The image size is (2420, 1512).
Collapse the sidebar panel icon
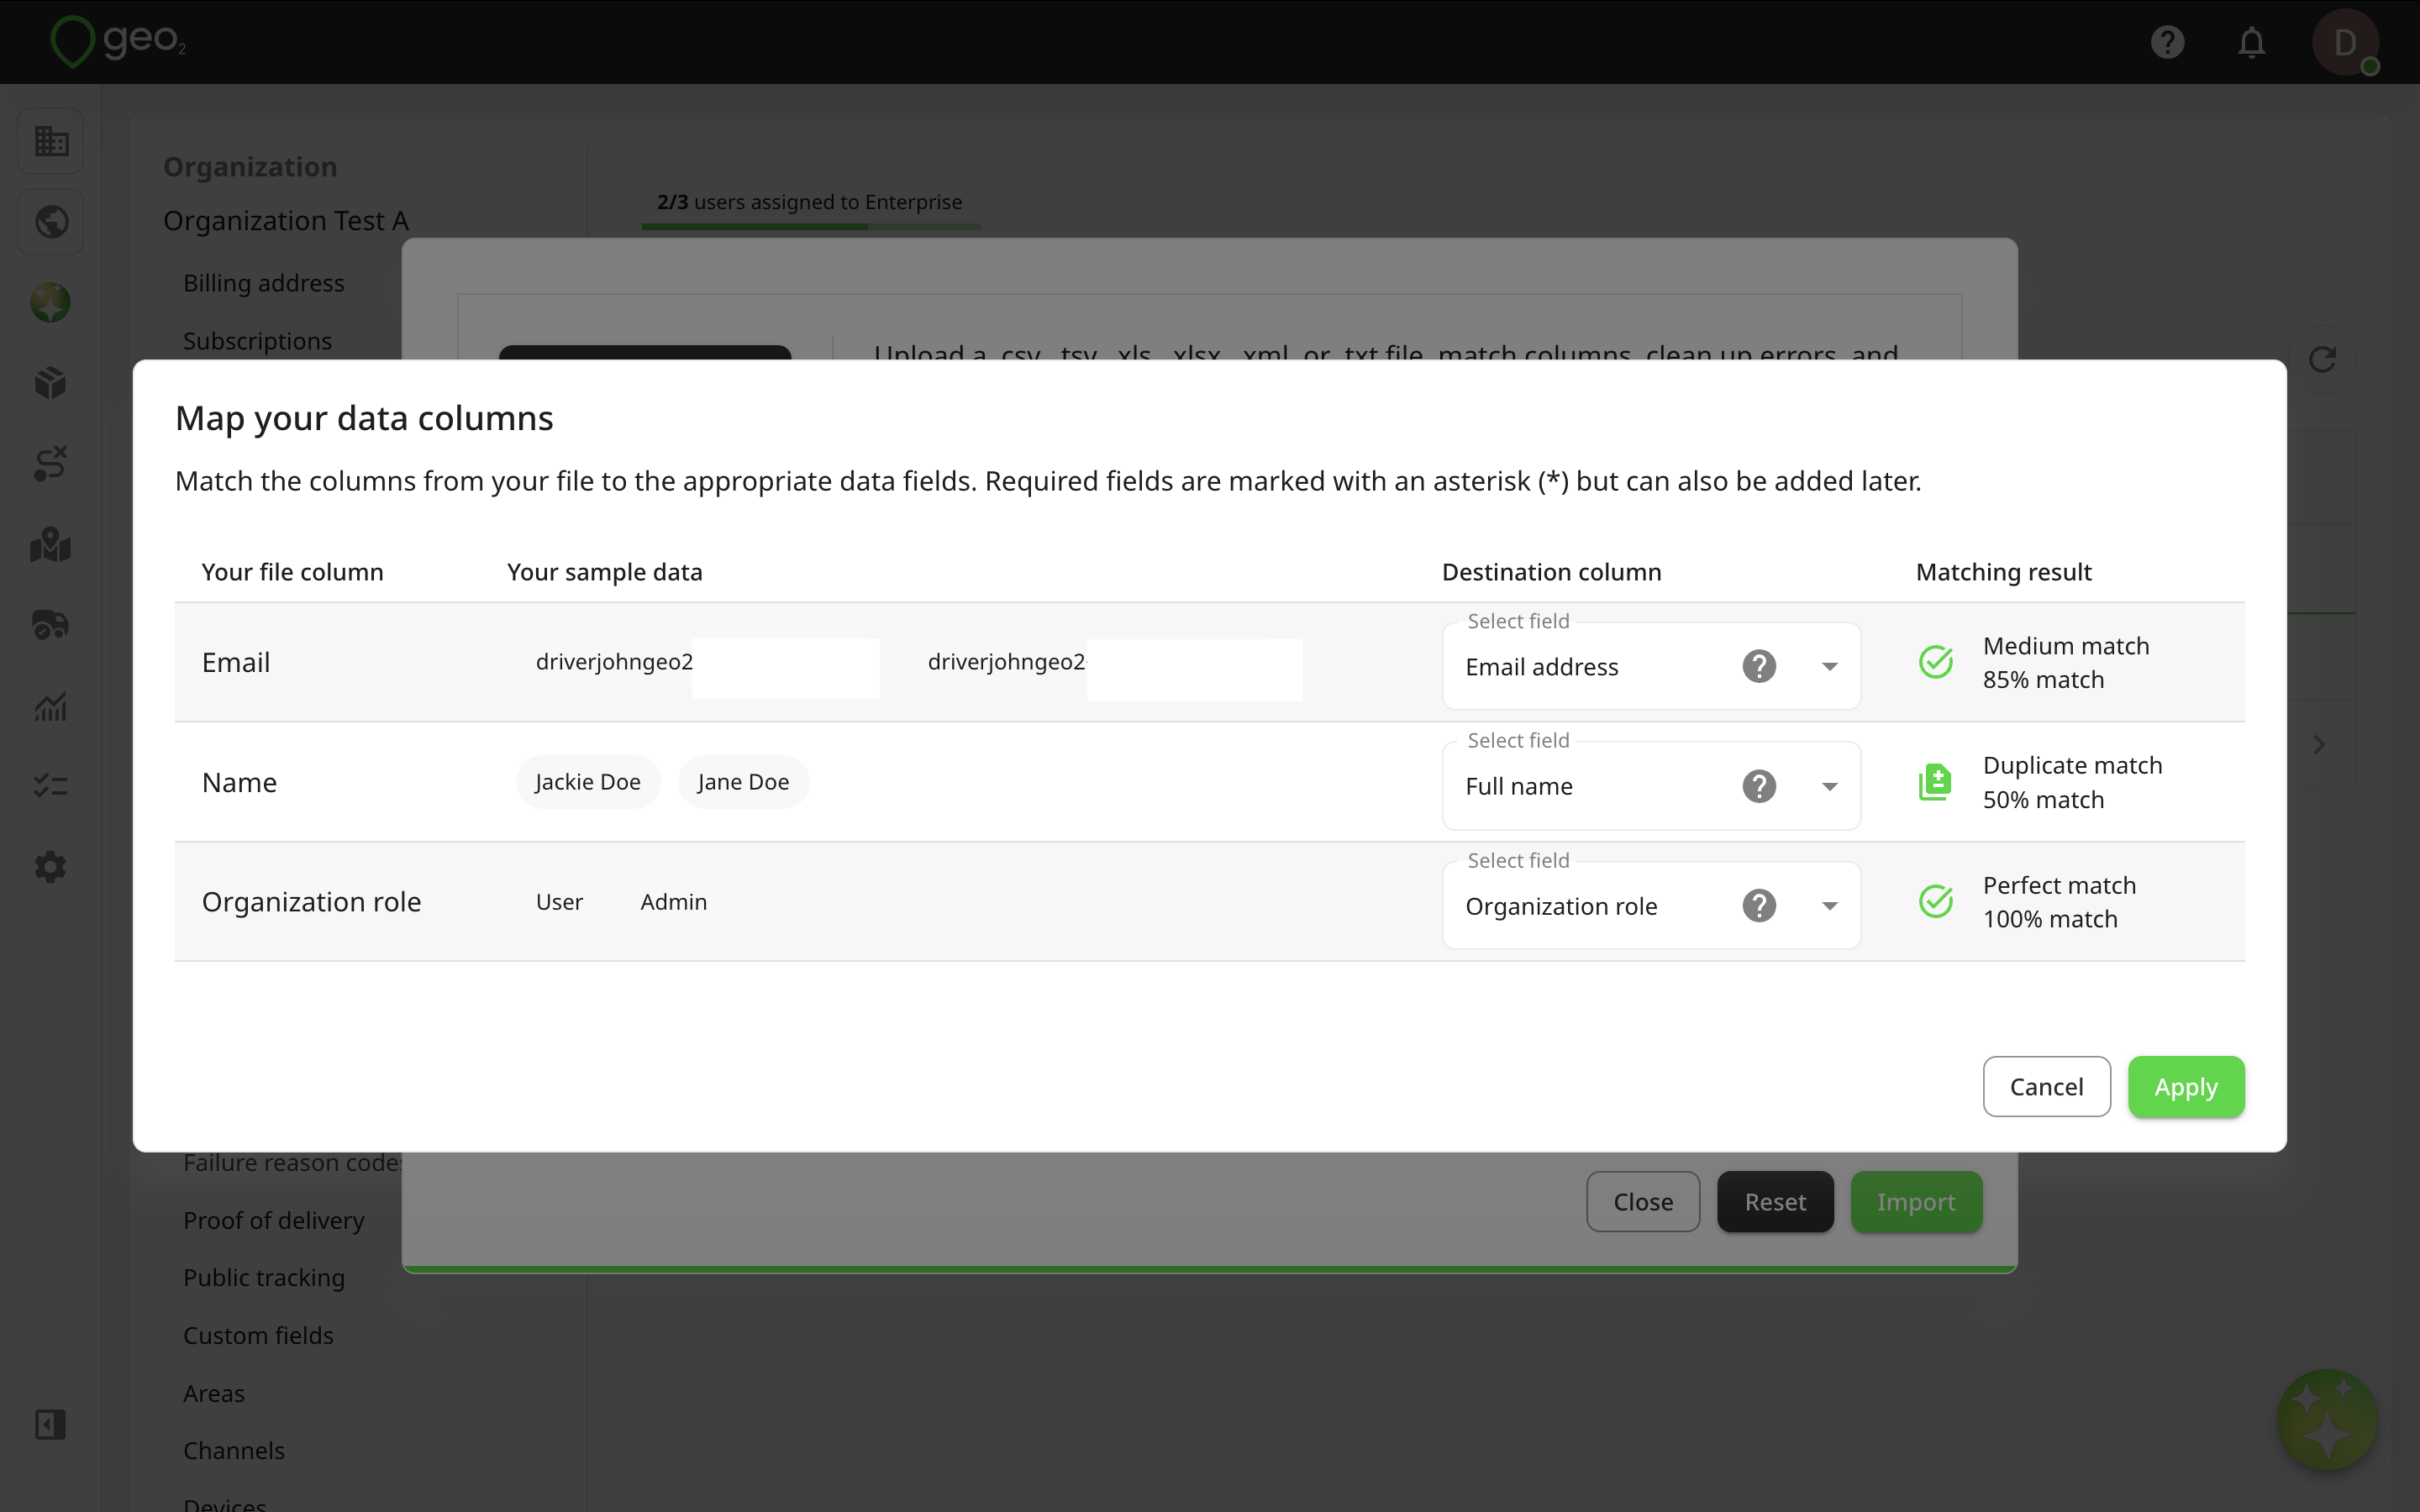pyautogui.click(x=50, y=1424)
